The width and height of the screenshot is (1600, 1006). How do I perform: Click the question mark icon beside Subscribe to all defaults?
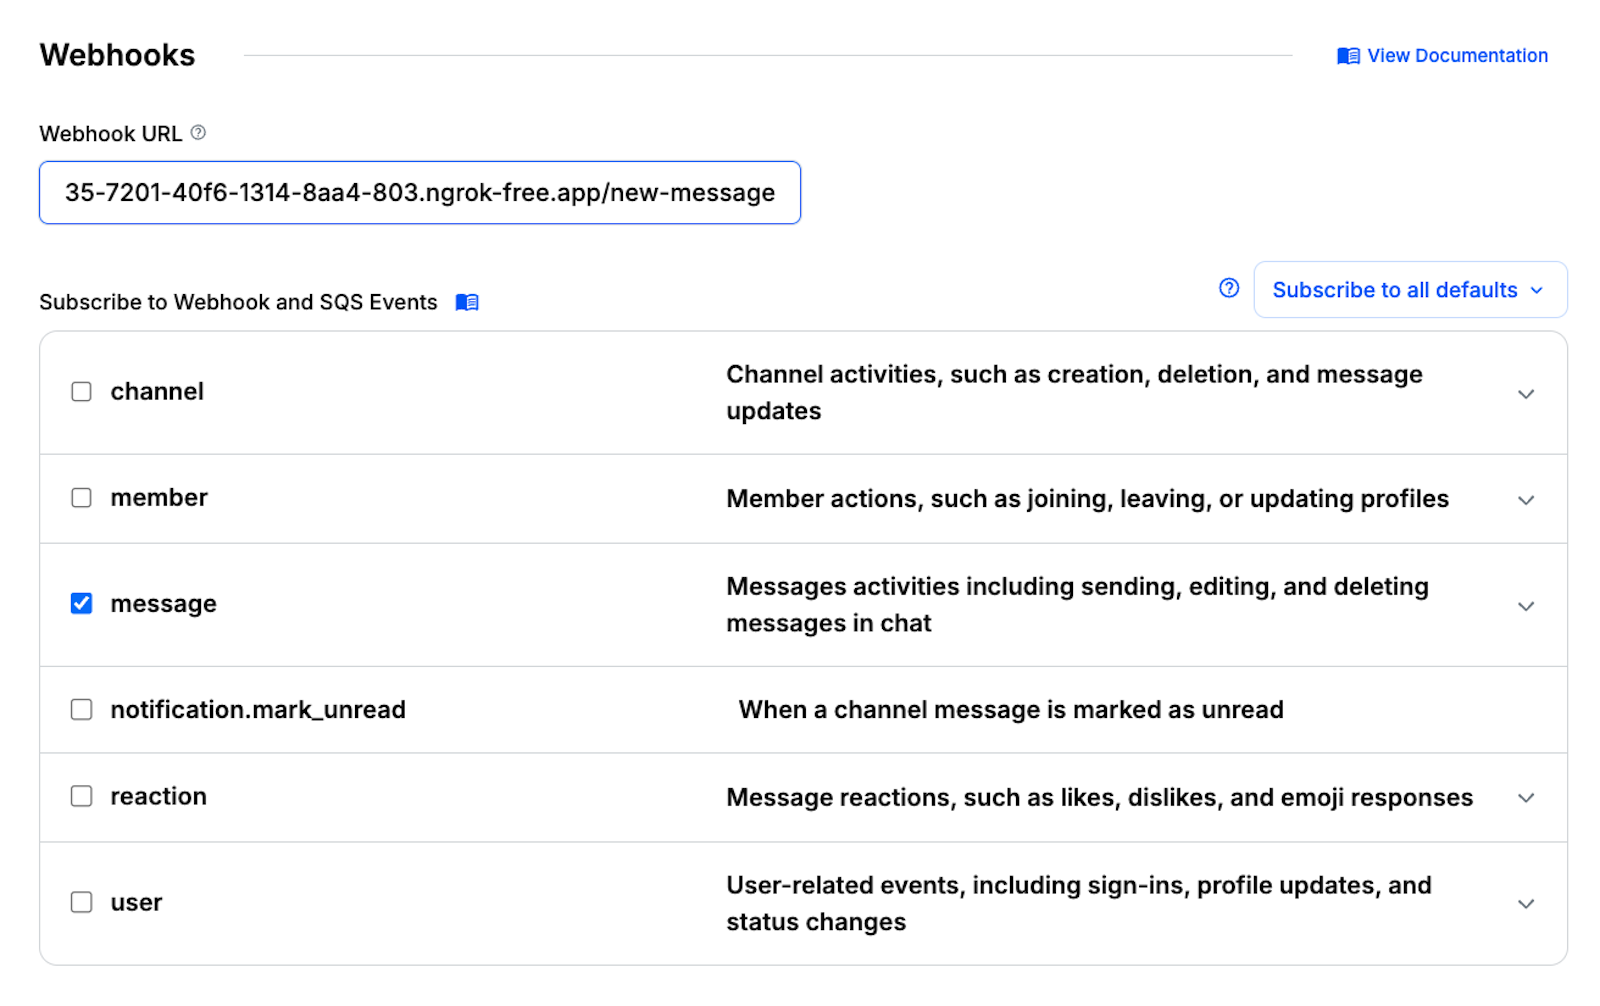coord(1227,288)
